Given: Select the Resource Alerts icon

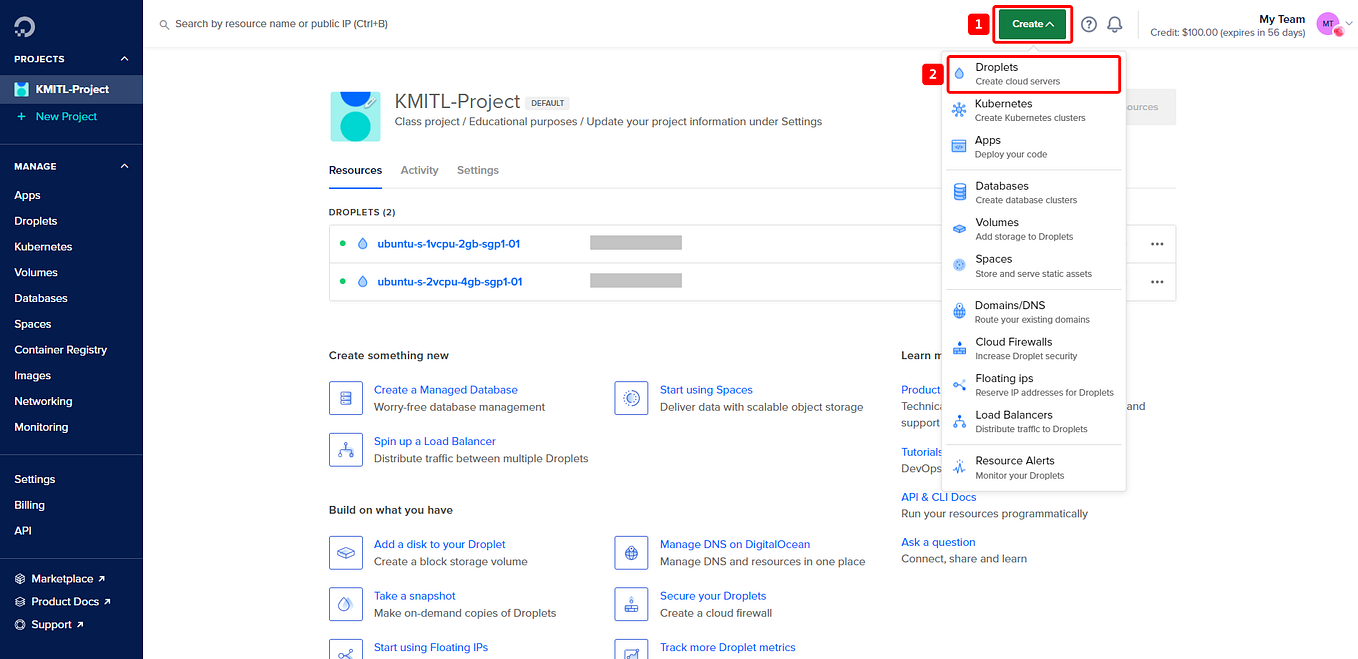Looking at the screenshot, I should pyautogui.click(x=957, y=466).
